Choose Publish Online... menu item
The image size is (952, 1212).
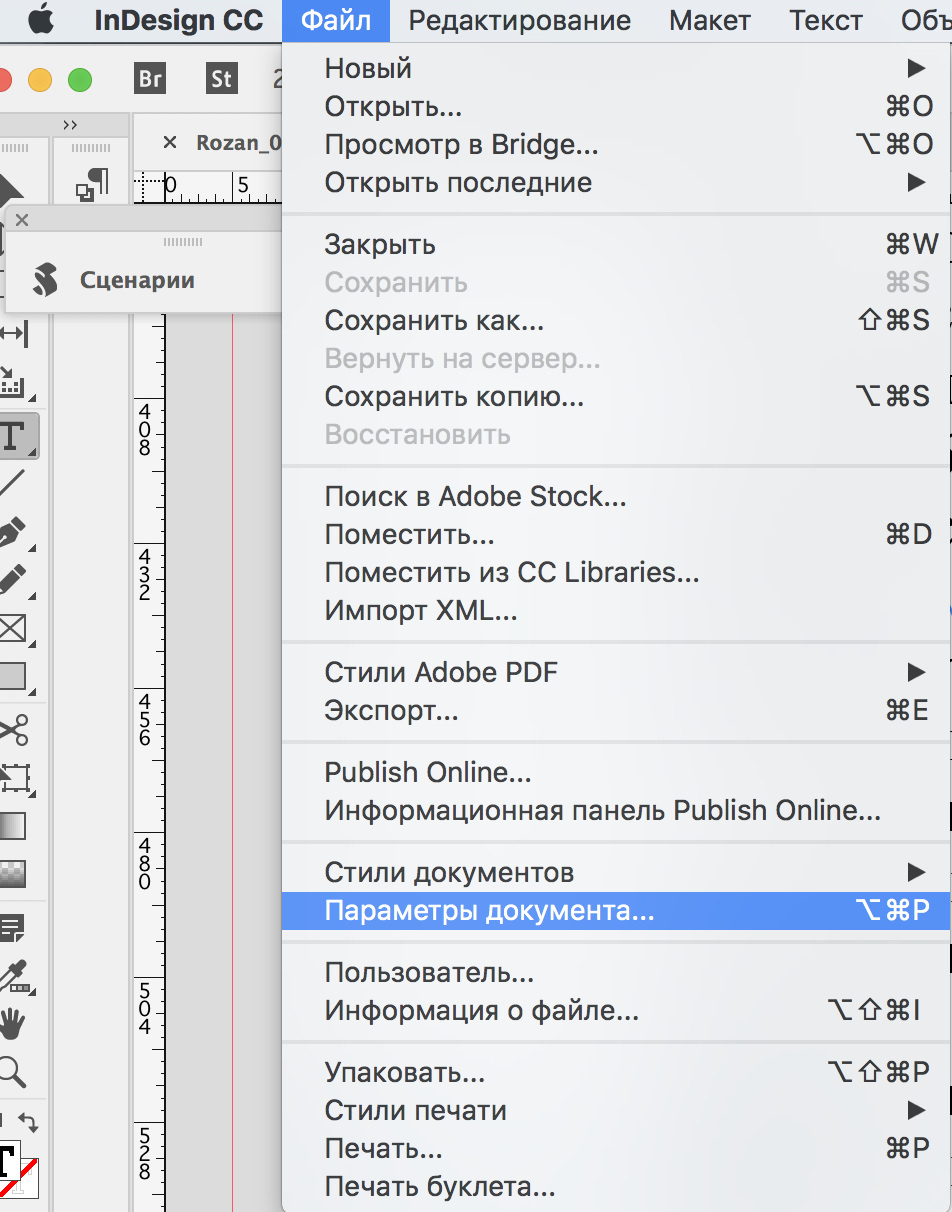[615, 773]
